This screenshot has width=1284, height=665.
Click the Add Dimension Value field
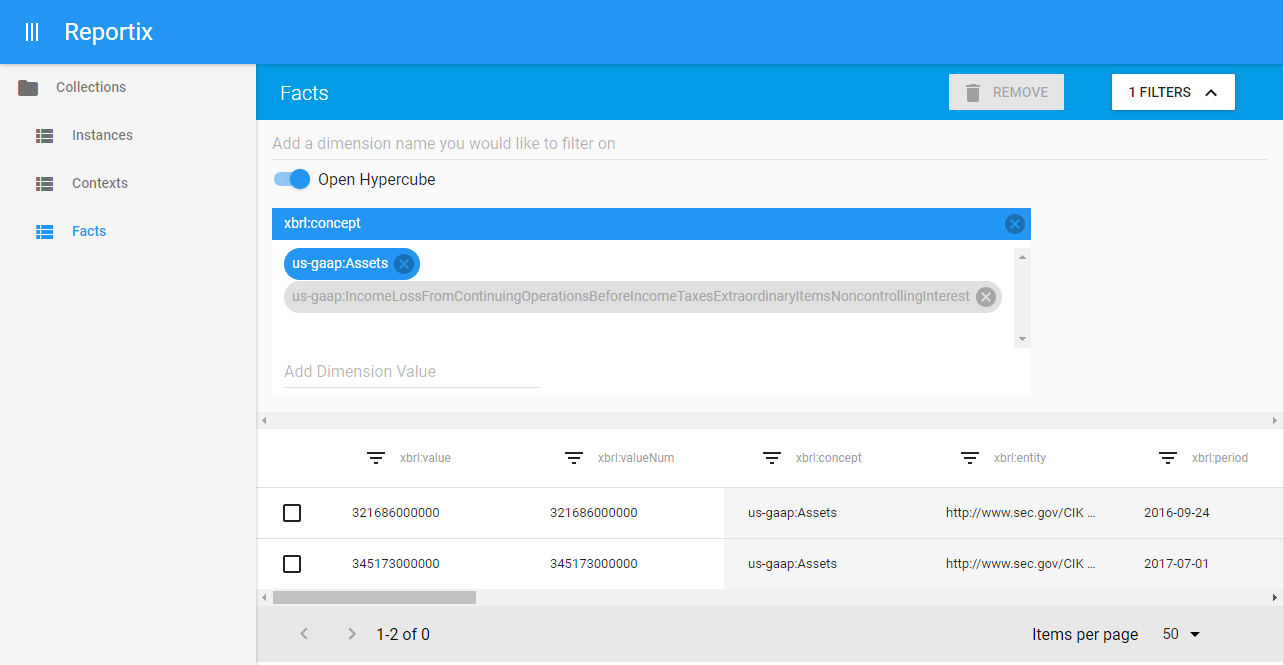click(x=412, y=371)
